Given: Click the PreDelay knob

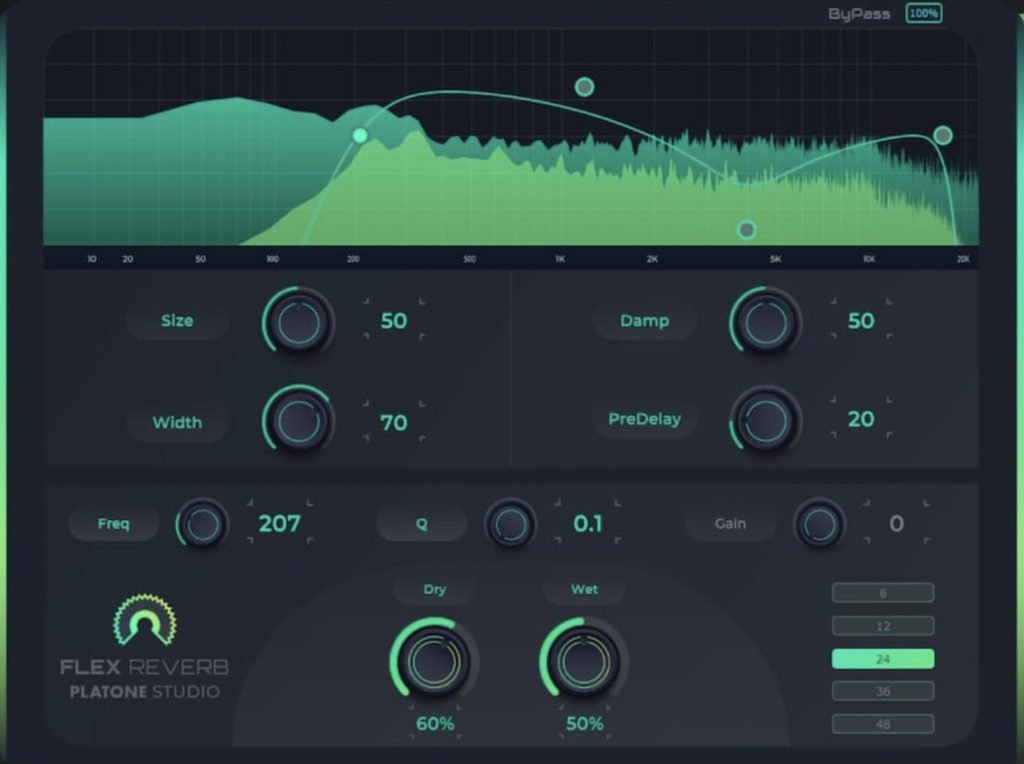Looking at the screenshot, I should (x=766, y=420).
